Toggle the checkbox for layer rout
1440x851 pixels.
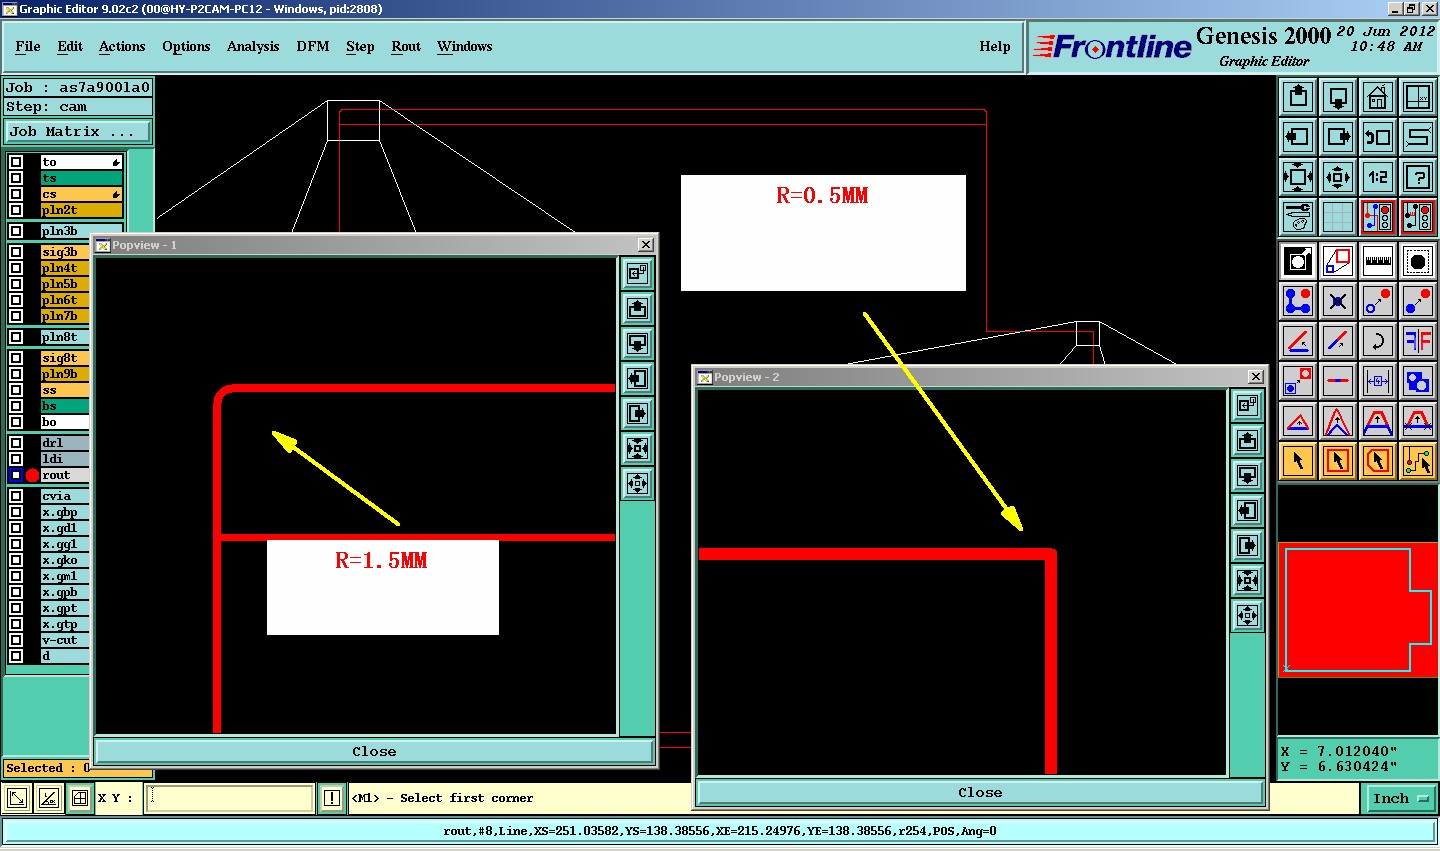coord(16,475)
